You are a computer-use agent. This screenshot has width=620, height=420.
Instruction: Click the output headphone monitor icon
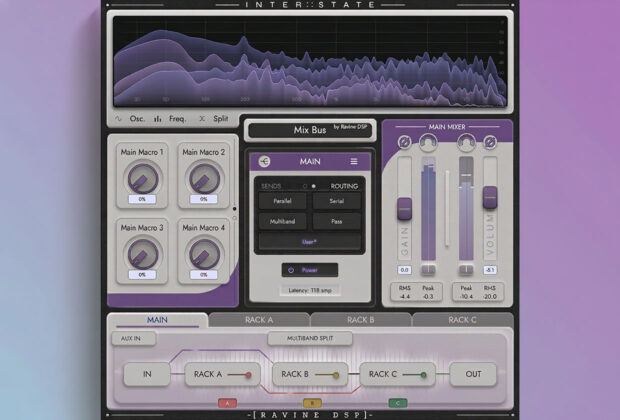(466, 142)
